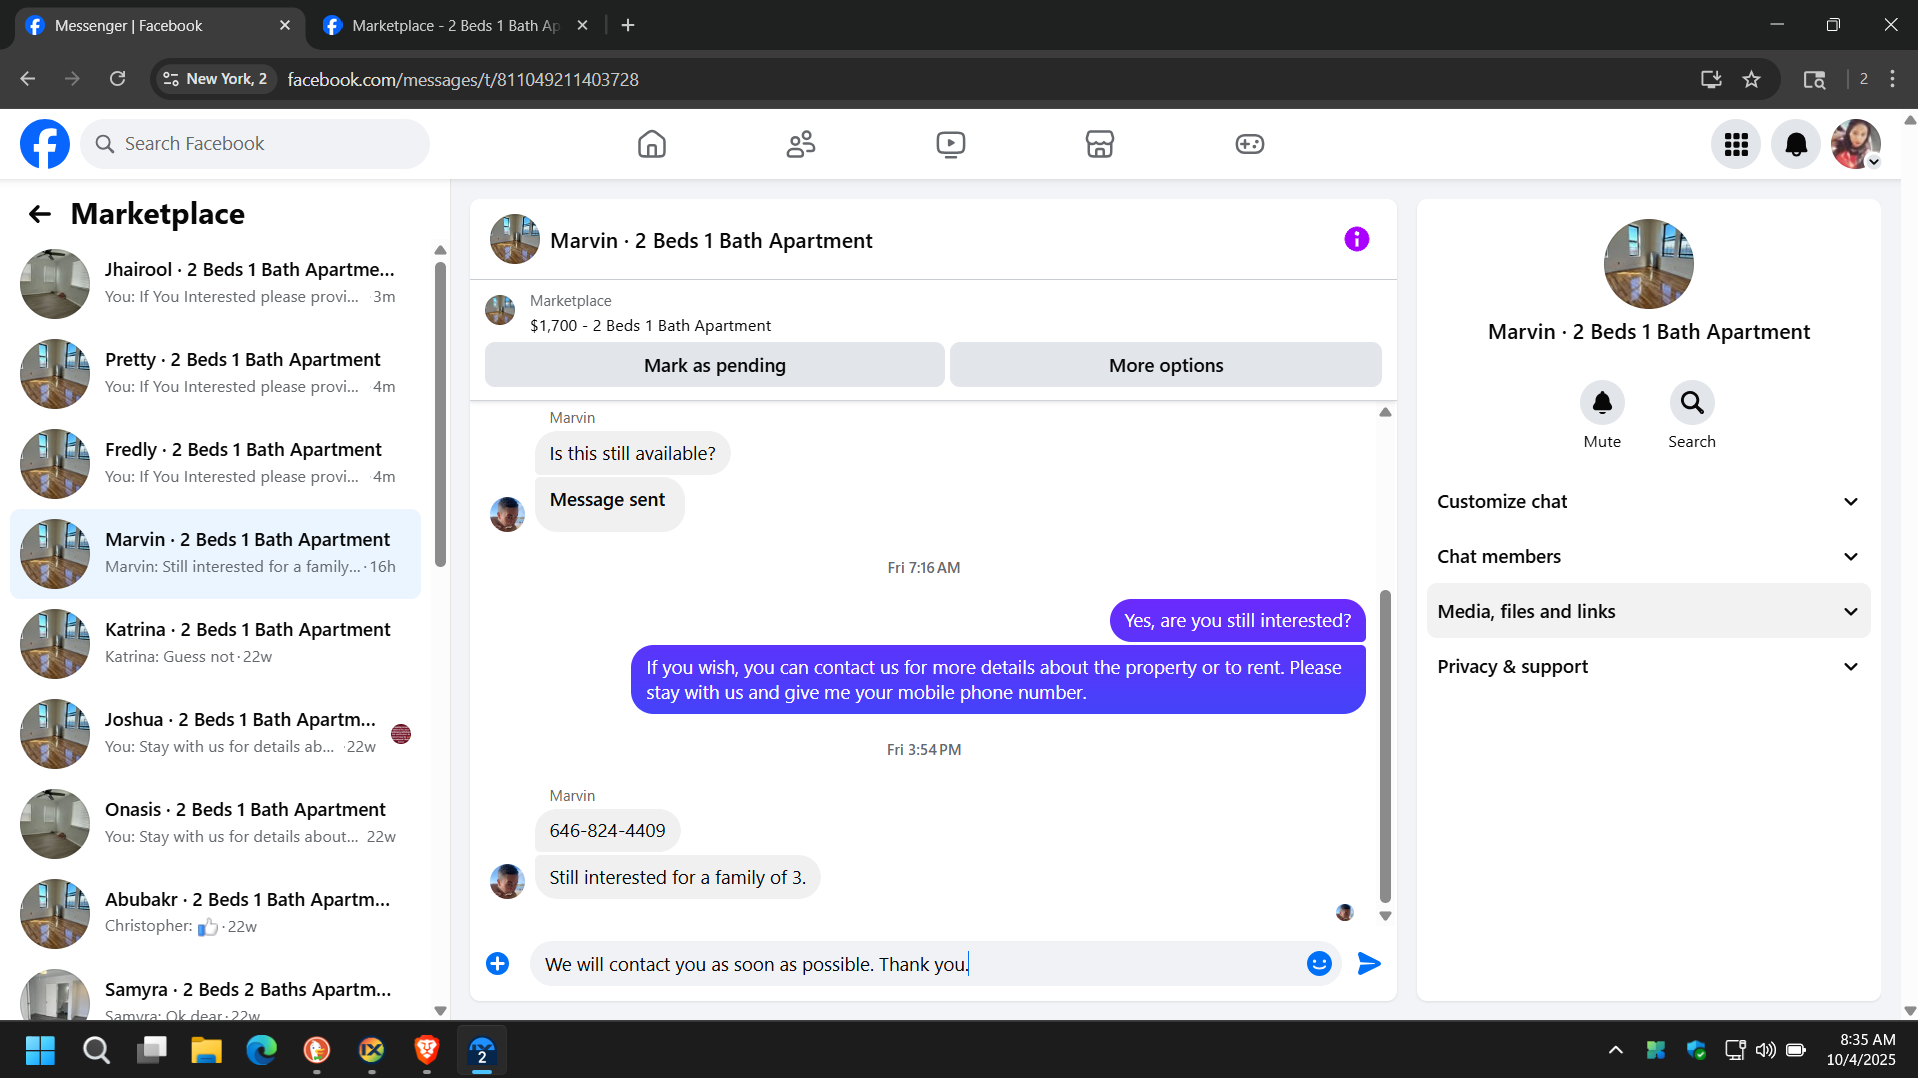Click "Is this still available?" message
The height and width of the screenshot is (1078, 1918).
pos(632,454)
